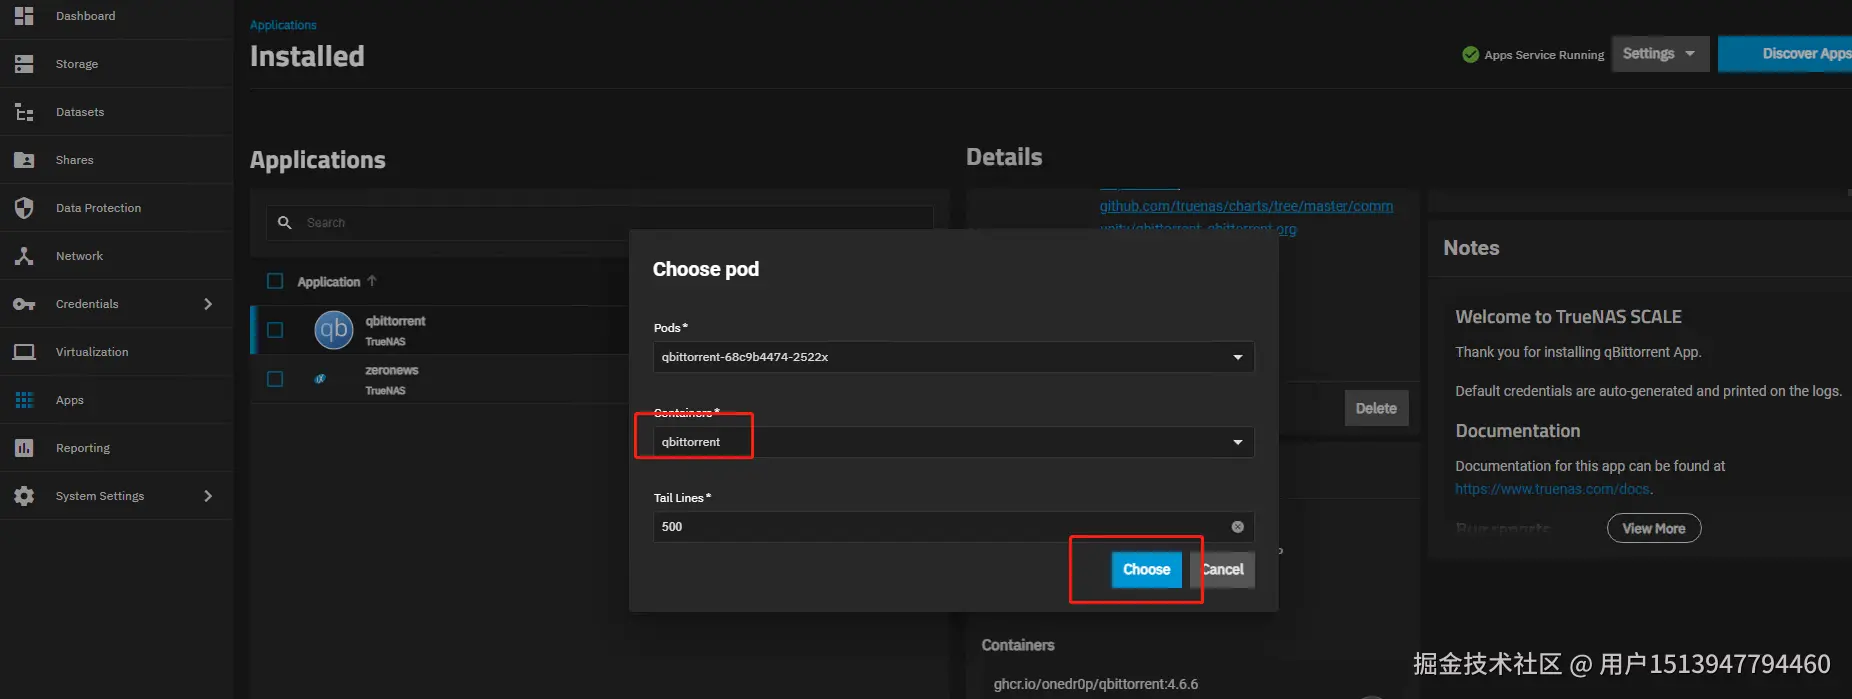The width and height of the screenshot is (1852, 699).
Task: Click the Credentials key icon
Action: pyautogui.click(x=24, y=304)
